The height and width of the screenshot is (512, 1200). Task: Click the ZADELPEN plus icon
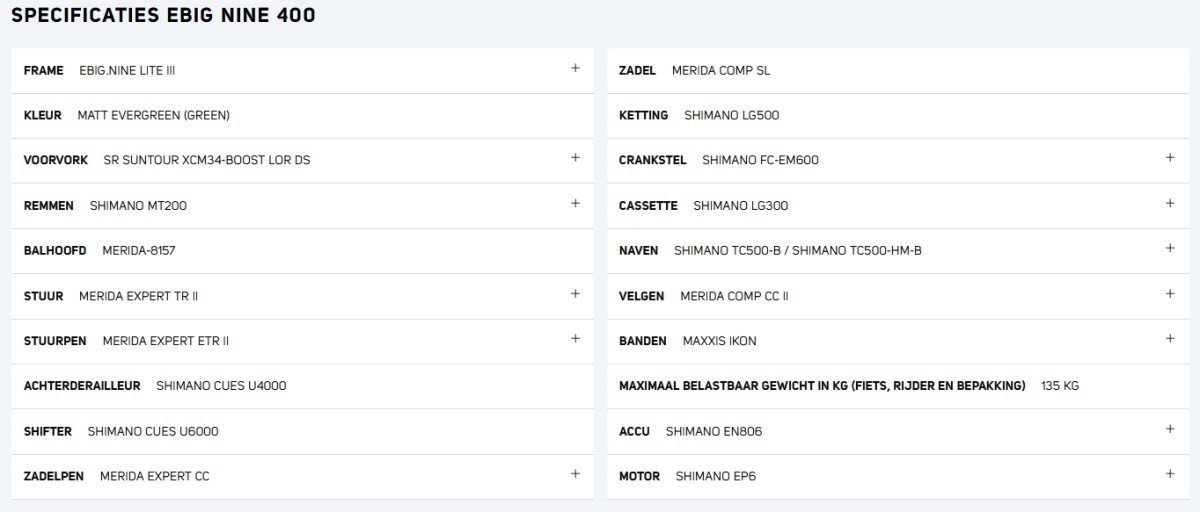pyautogui.click(x=575, y=474)
